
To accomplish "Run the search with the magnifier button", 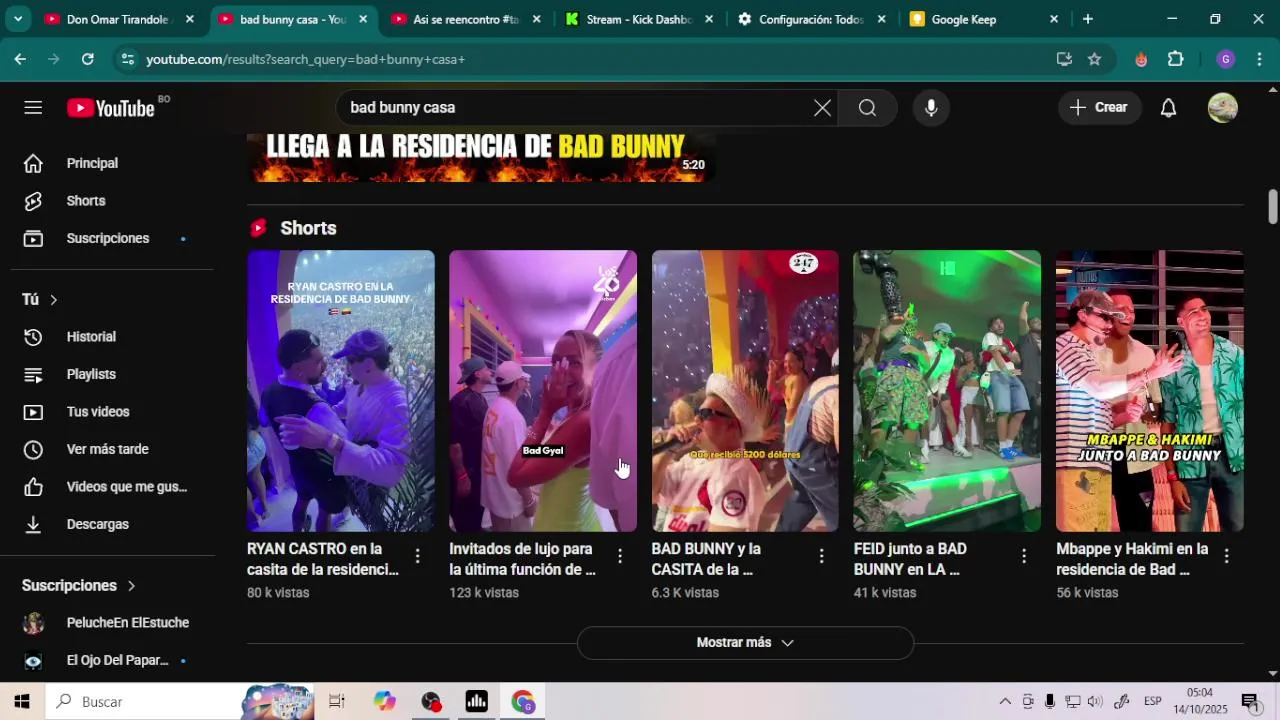I will point(867,108).
